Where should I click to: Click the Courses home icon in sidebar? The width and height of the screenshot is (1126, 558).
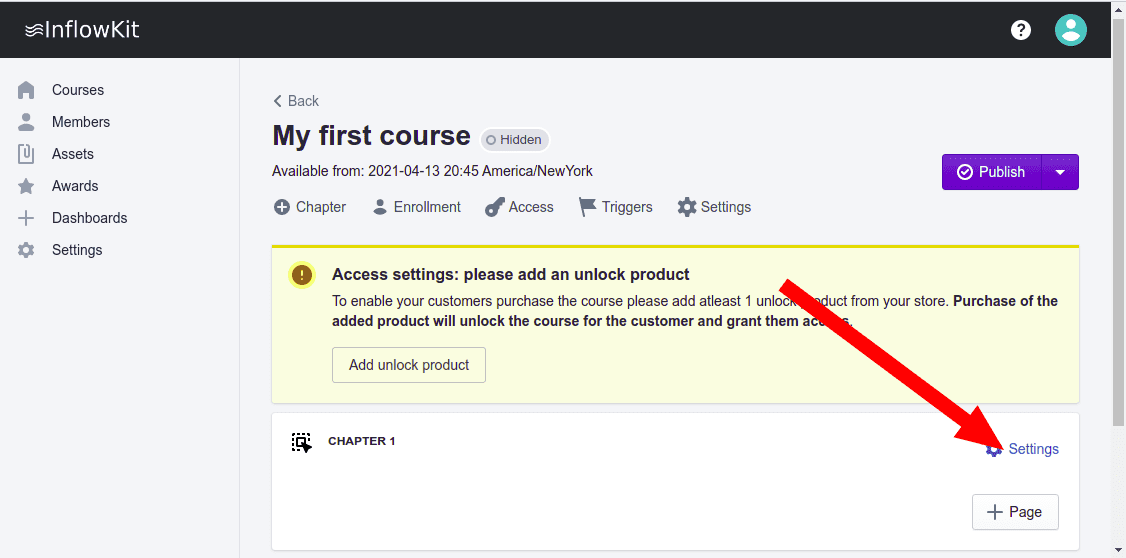tap(27, 90)
